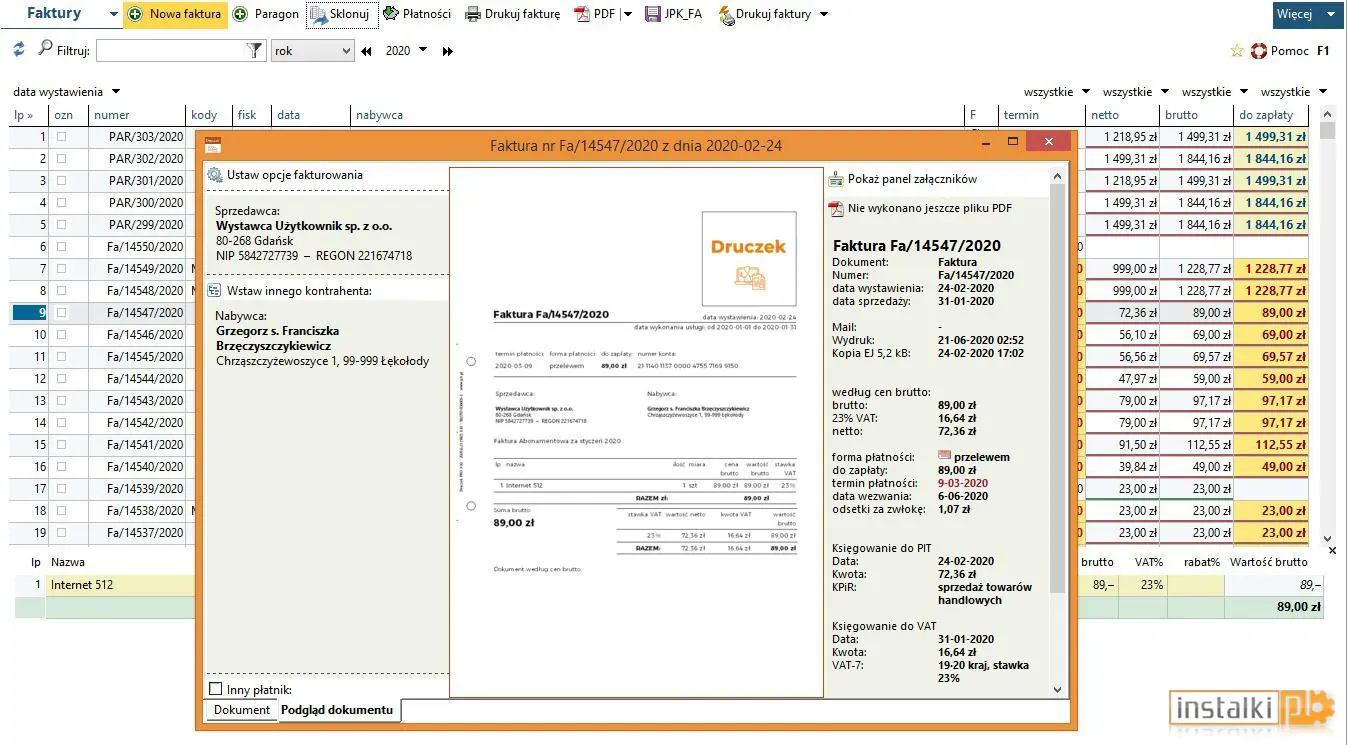Open the Więcej dropdown menu
1347x745 pixels.
click(x=1306, y=14)
